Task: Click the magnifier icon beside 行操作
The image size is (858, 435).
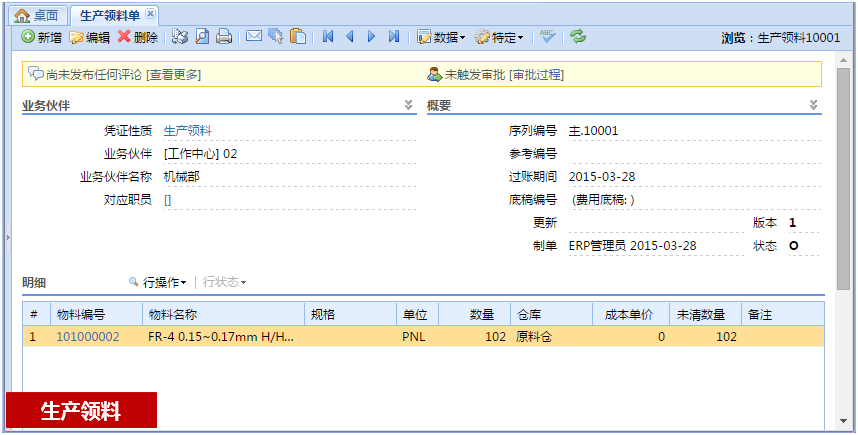Action: (133, 282)
